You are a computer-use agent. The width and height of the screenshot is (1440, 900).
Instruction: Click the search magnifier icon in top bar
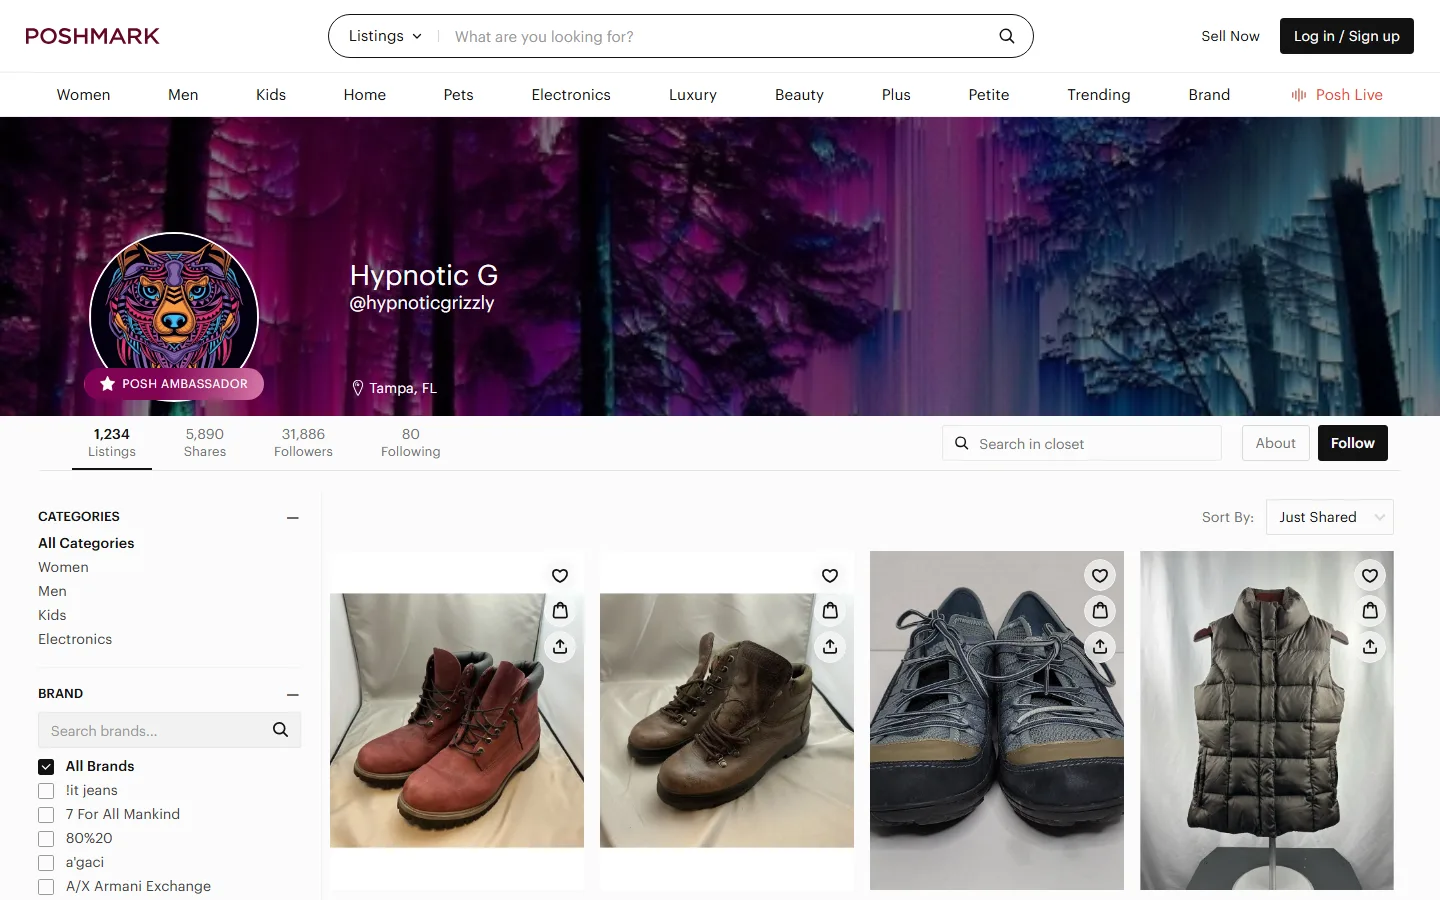pos(1007,36)
